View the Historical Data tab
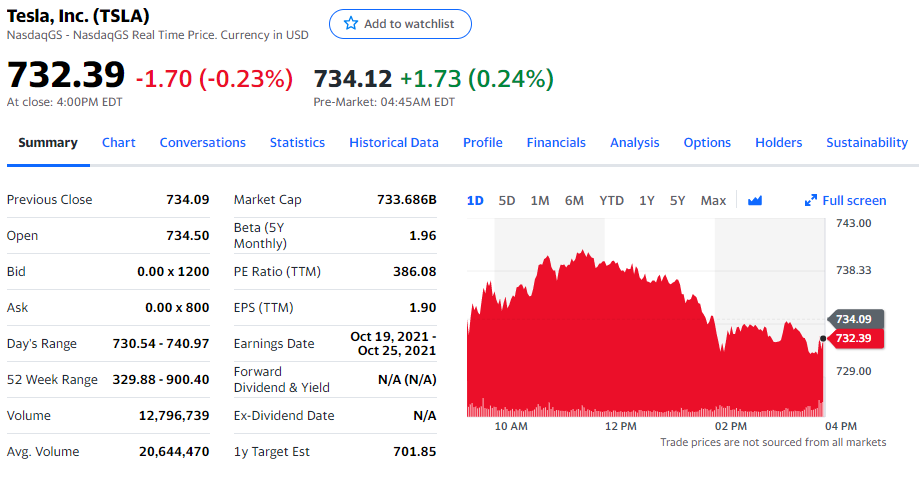This screenshot has width=919, height=492. [394, 142]
